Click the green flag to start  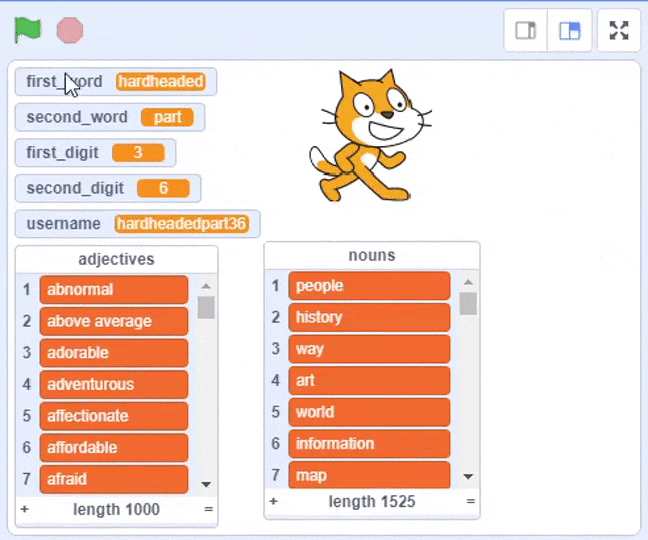[x=28, y=30]
